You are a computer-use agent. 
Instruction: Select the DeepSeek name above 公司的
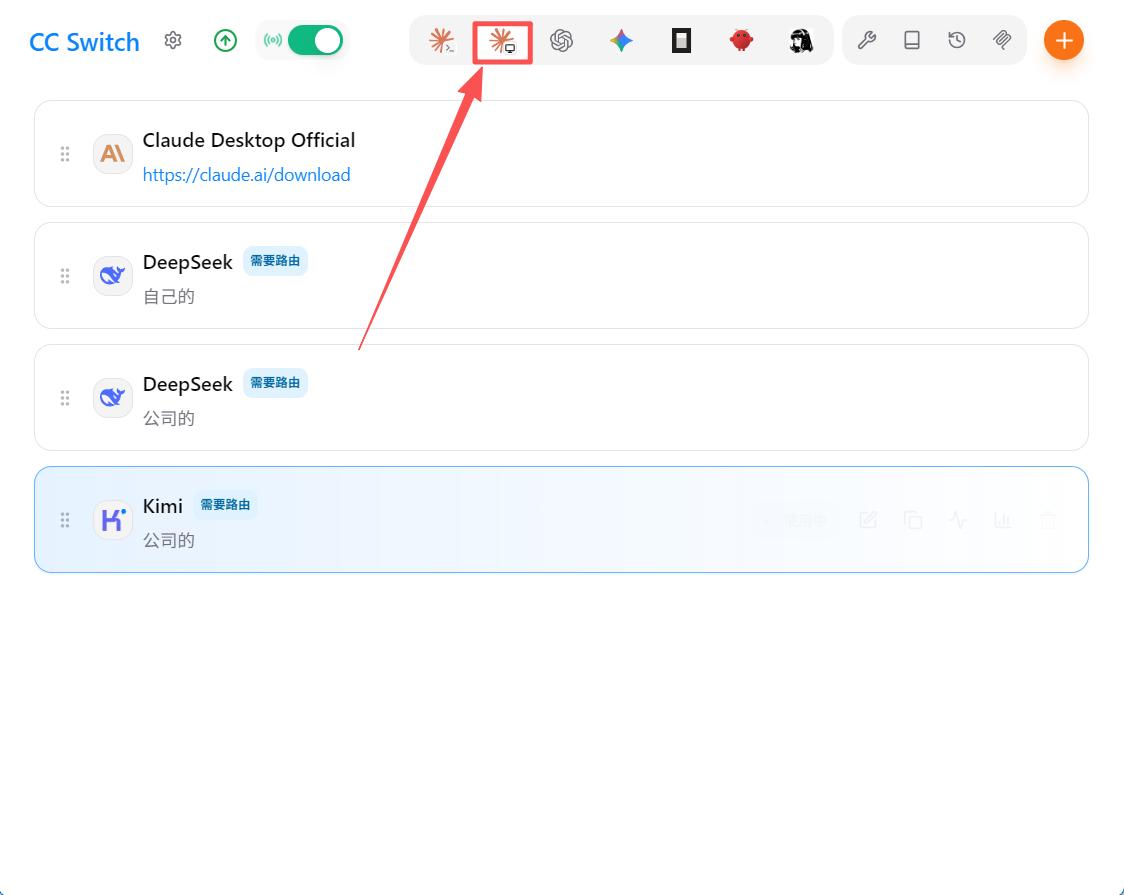tap(188, 384)
